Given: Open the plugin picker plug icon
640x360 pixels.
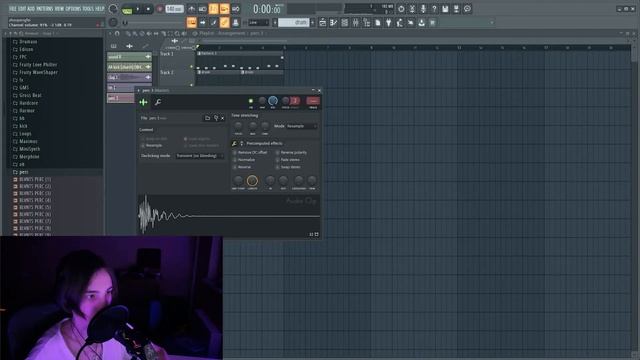Looking at the screenshot, I should (x=389, y=23).
